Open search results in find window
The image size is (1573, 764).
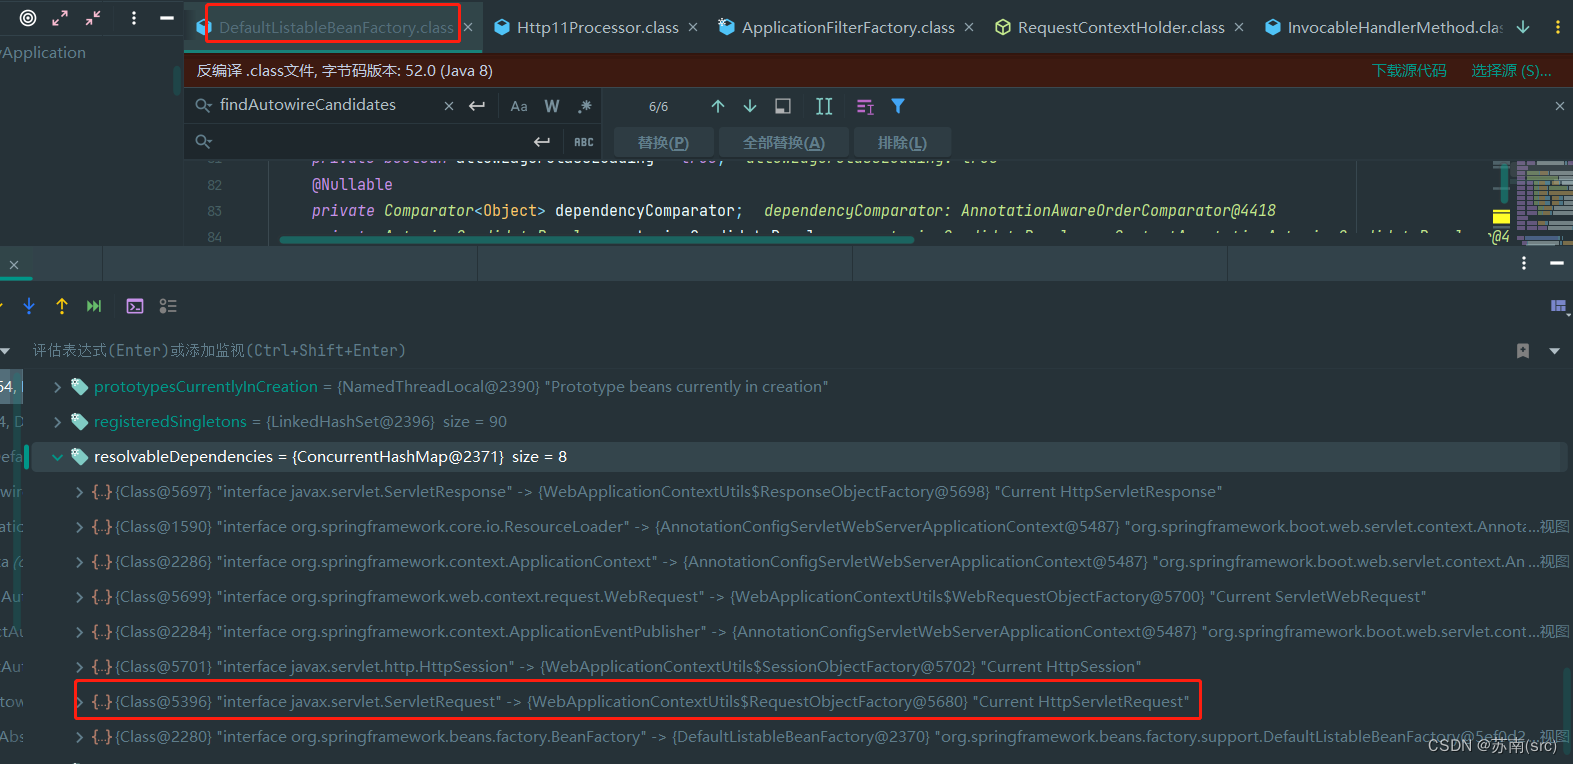click(783, 106)
